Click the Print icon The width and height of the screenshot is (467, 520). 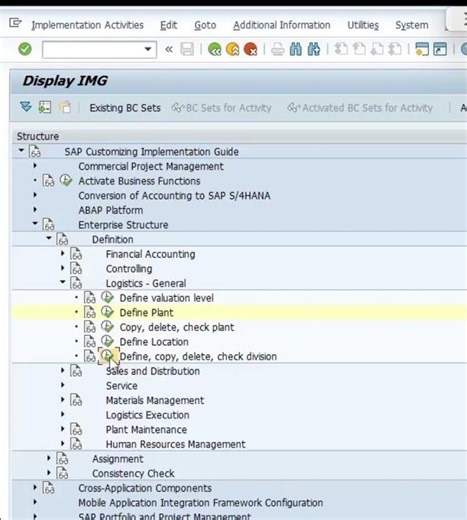coord(277,50)
